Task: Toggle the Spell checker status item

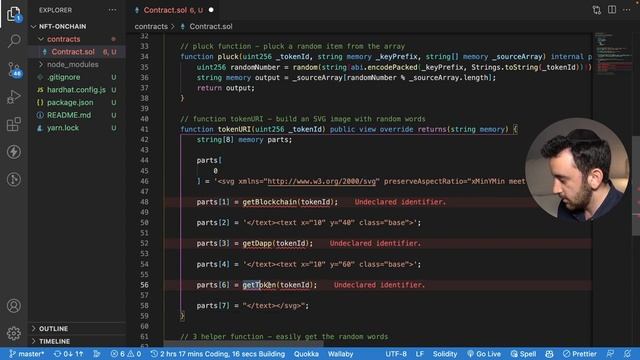Action: click(x=524, y=354)
